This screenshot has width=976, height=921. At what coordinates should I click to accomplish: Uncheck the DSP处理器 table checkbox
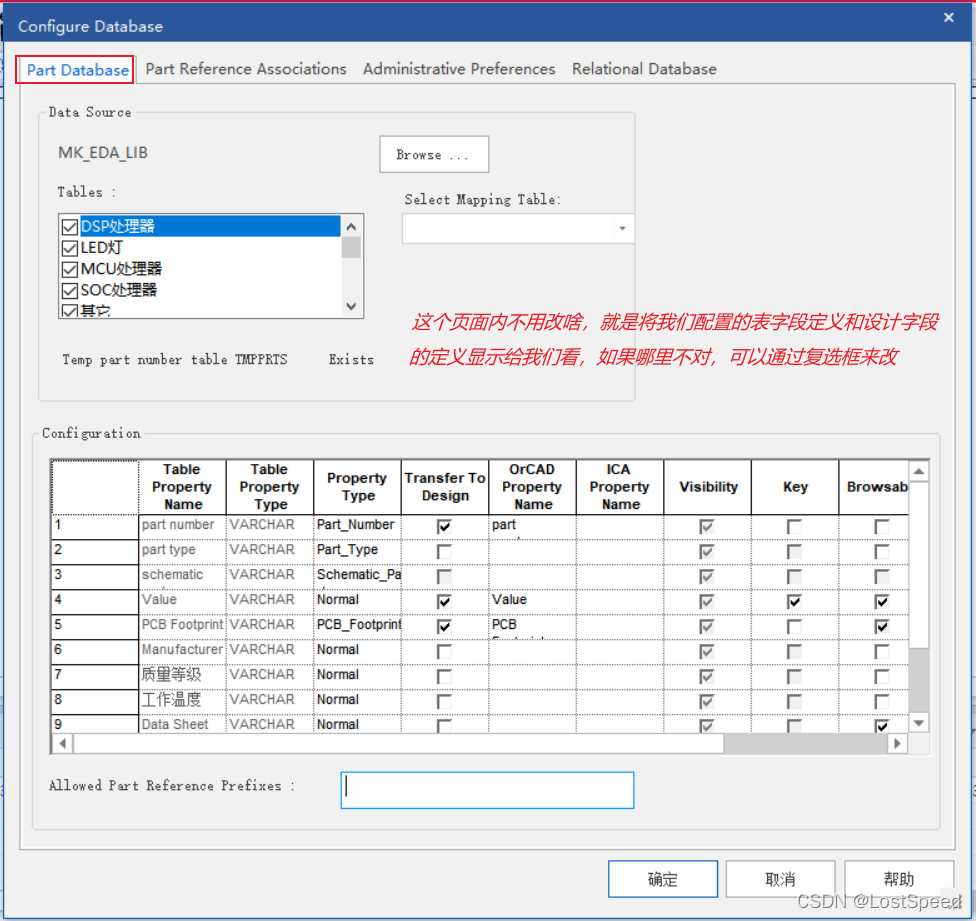(70, 227)
